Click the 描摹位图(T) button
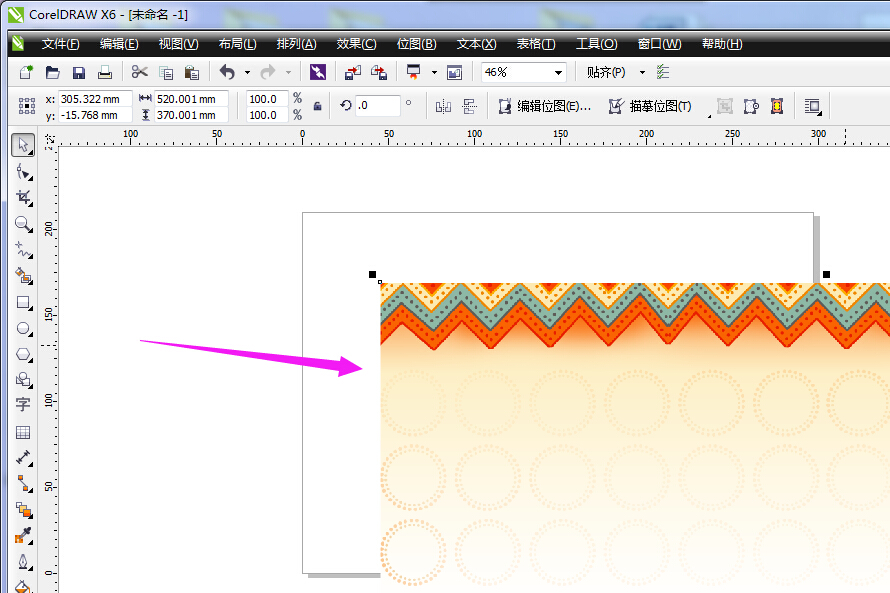This screenshot has width=890, height=593. pos(650,106)
